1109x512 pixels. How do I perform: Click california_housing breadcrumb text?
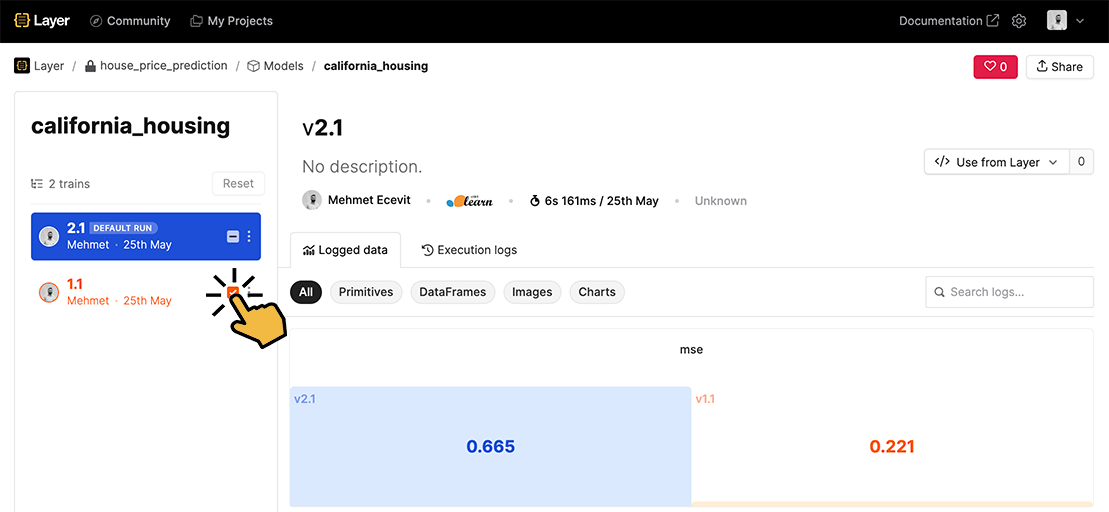pos(376,66)
